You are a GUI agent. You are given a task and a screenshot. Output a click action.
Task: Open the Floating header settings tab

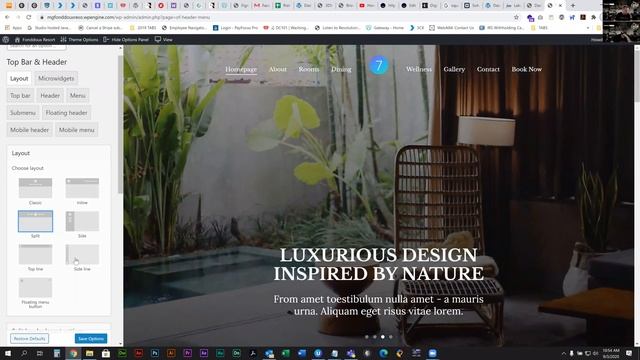pos(67,113)
